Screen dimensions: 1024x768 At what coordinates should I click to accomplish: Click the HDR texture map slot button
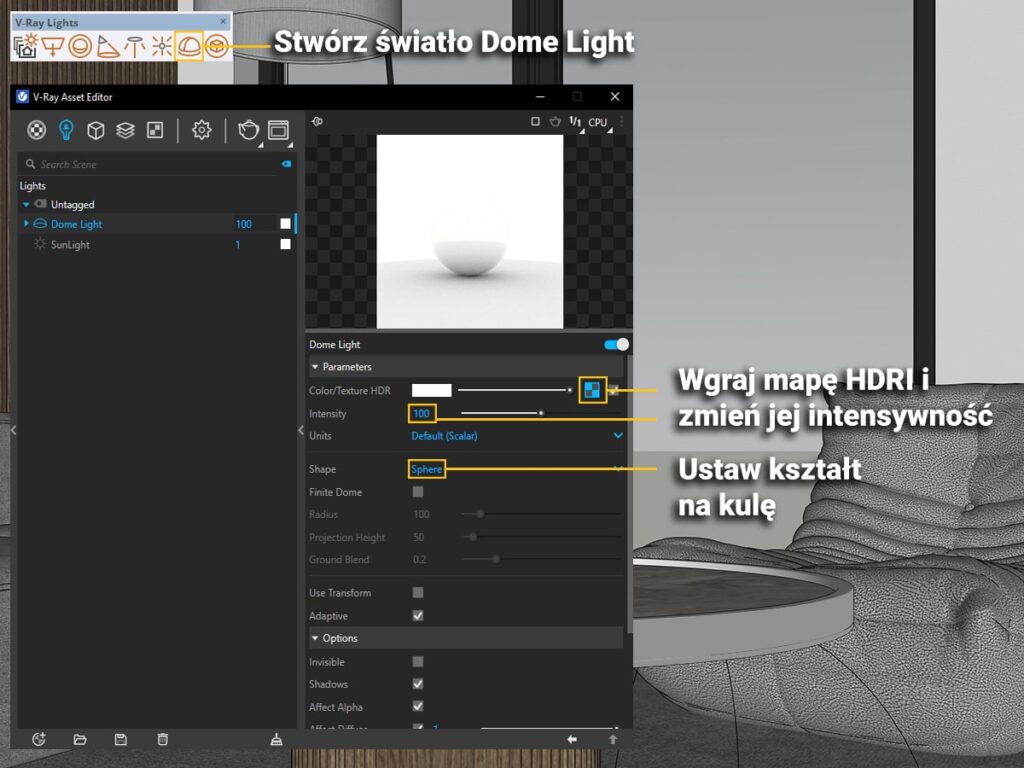(593, 390)
